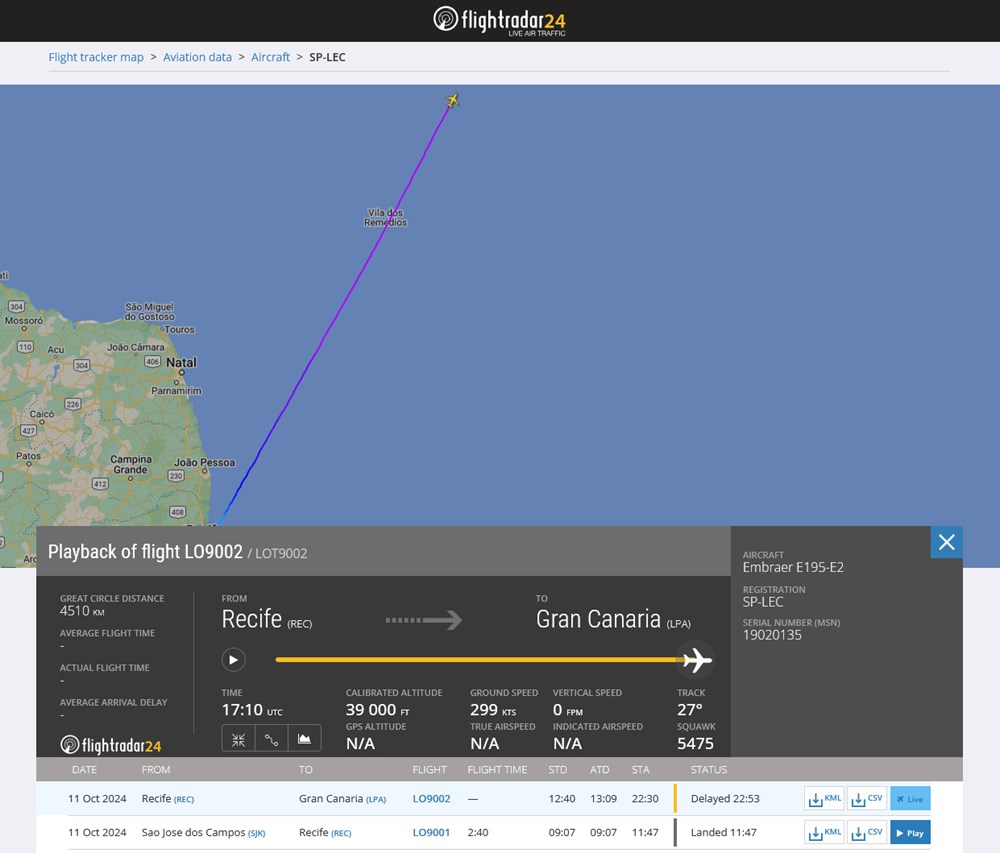Viewport: 1000px width, 853px height.
Task: Go to the Aviation data breadcrumb
Action: (x=197, y=57)
